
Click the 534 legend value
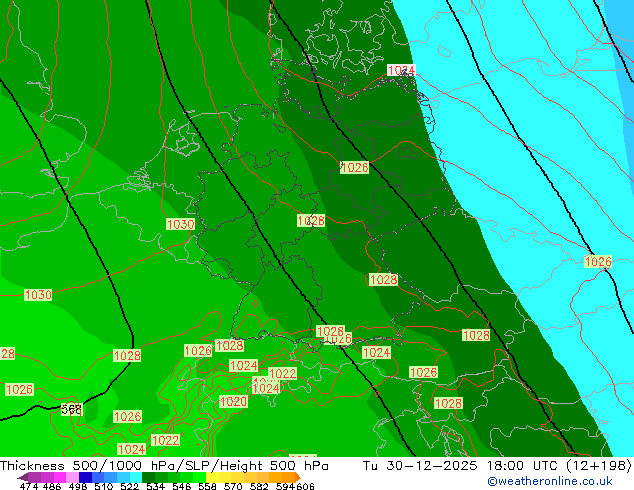155,486
